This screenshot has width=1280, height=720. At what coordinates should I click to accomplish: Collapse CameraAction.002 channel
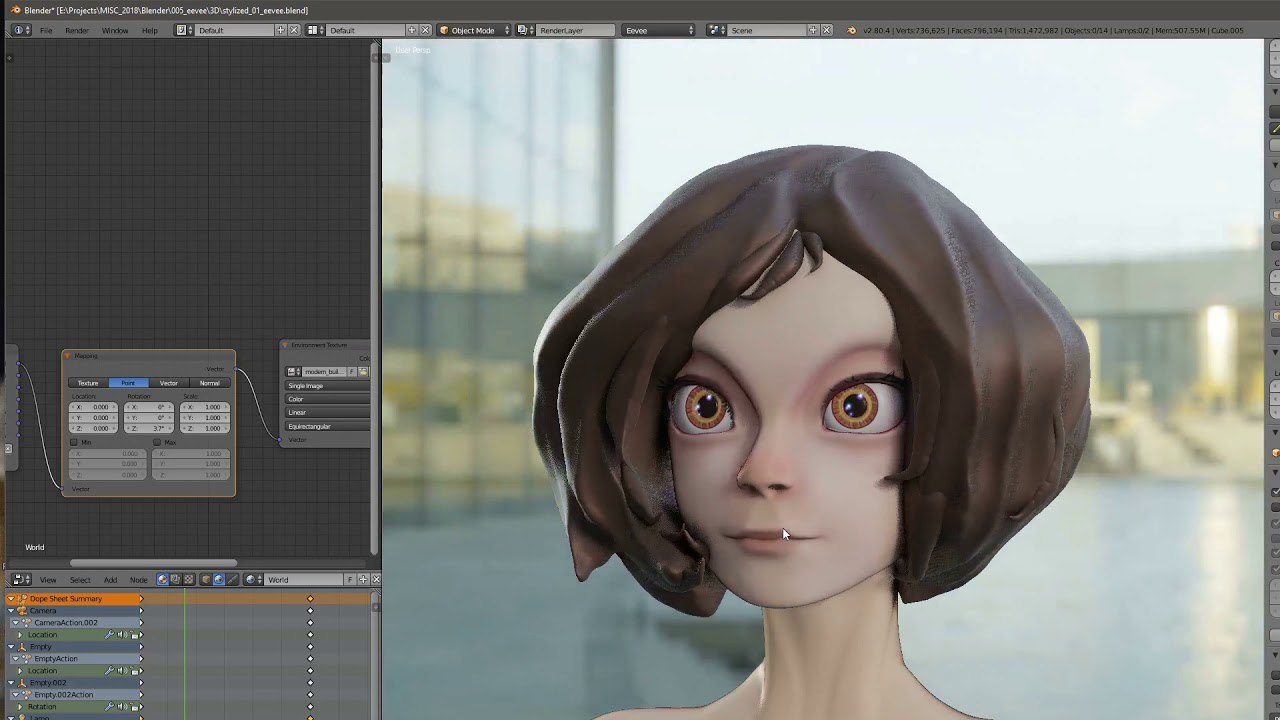pos(15,623)
